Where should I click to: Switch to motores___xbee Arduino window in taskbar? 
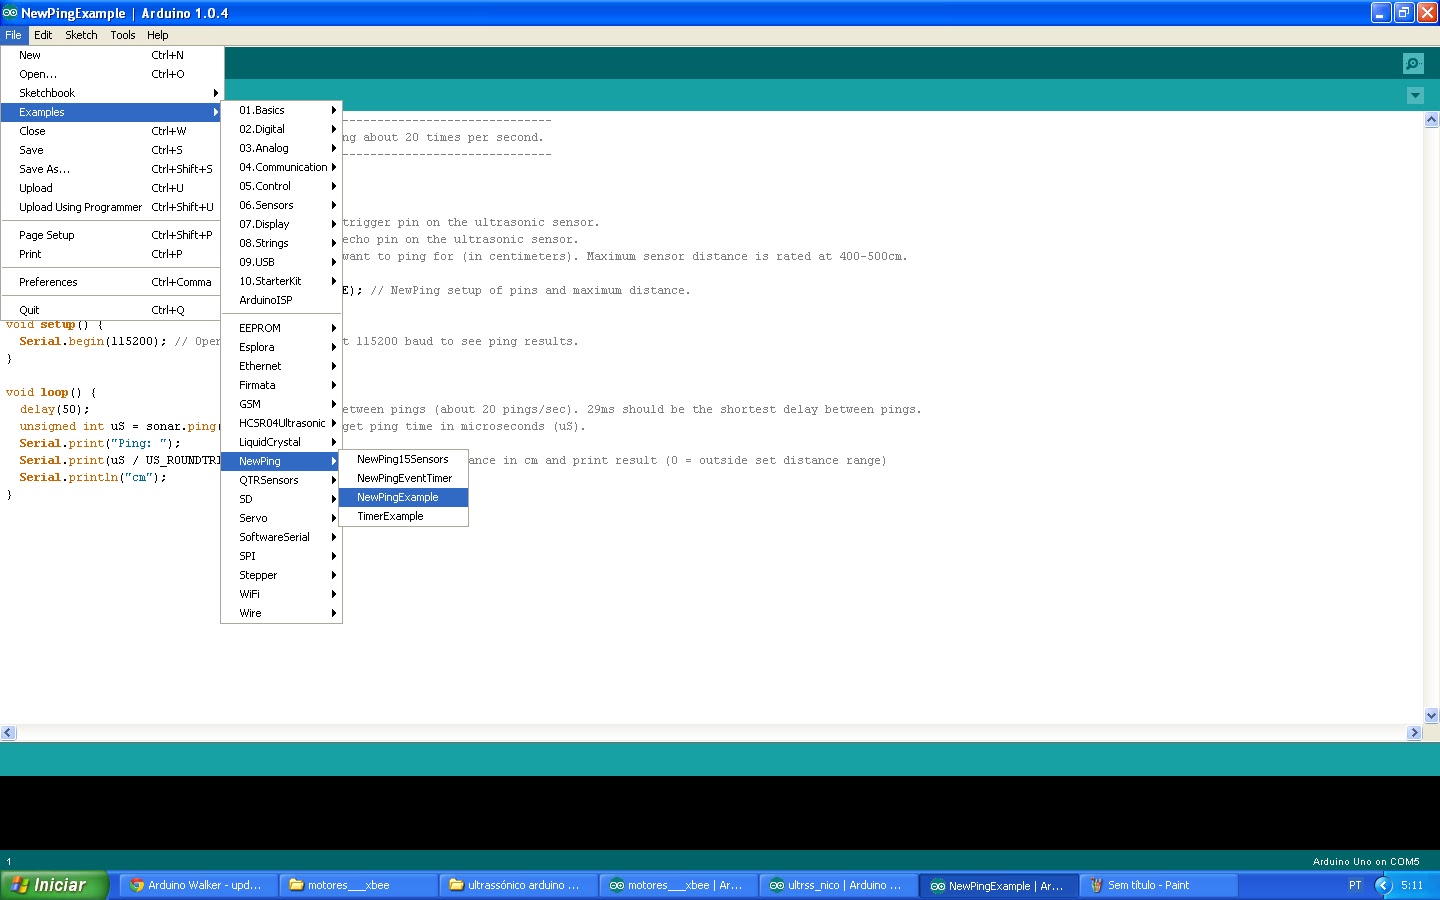[678, 885]
